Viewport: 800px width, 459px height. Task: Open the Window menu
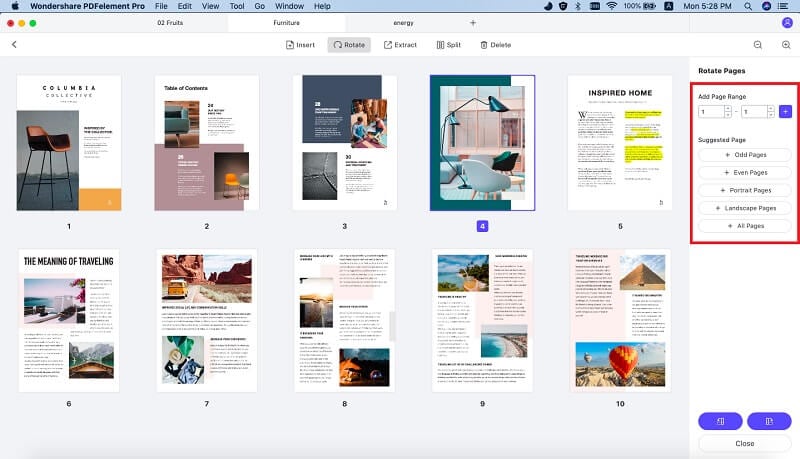[289, 6]
